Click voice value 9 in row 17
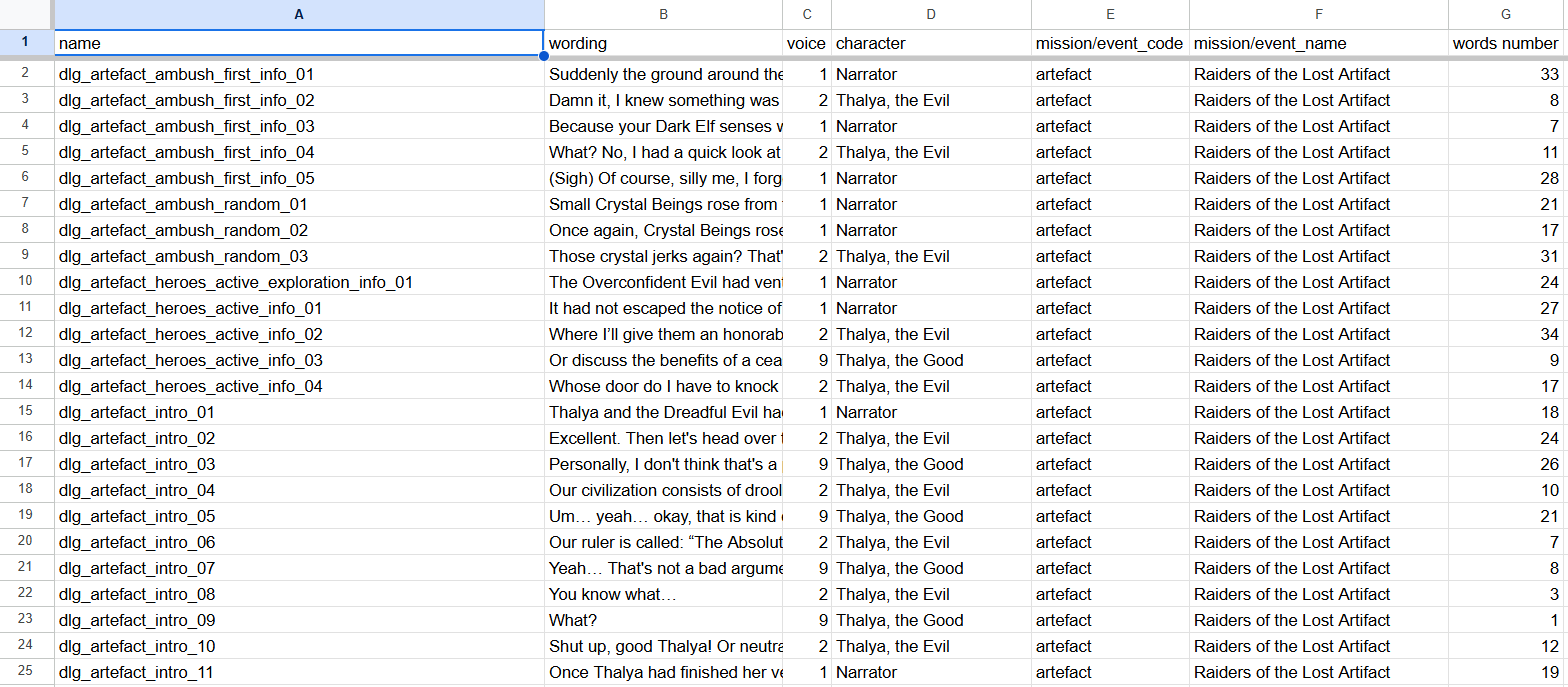The image size is (1568, 687). [x=807, y=464]
